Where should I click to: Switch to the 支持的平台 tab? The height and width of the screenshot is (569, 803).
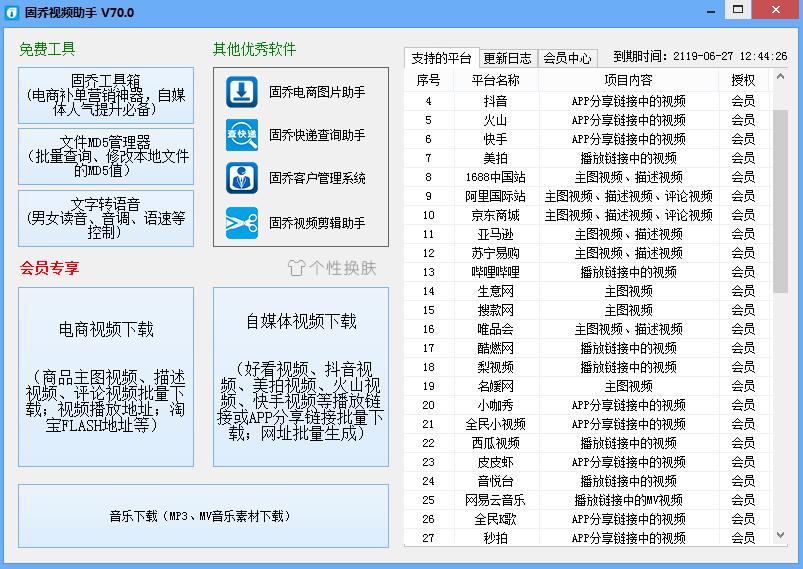(441, 58)
